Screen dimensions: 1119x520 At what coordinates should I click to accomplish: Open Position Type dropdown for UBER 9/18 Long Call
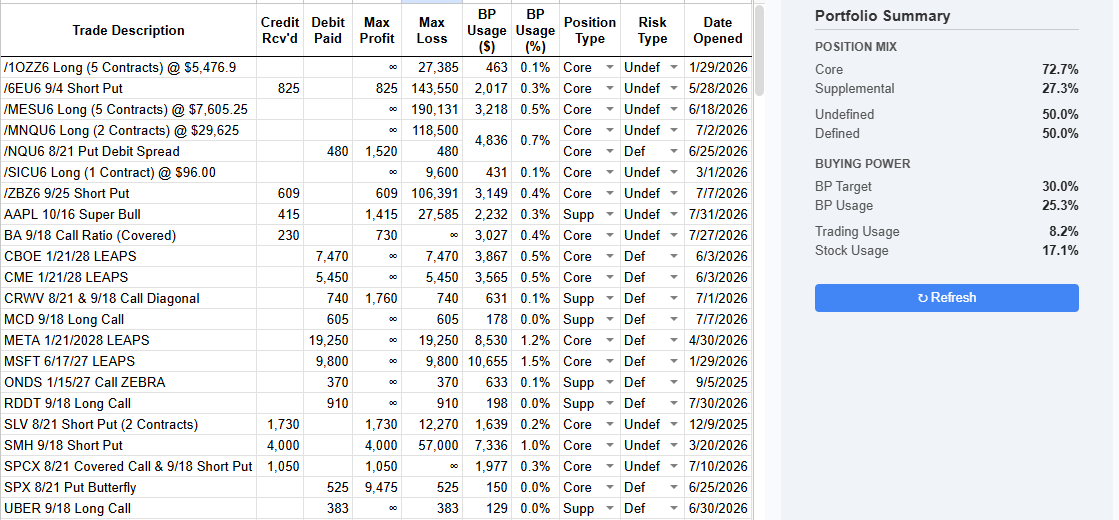pyautogui.click(x=609, y=509)
